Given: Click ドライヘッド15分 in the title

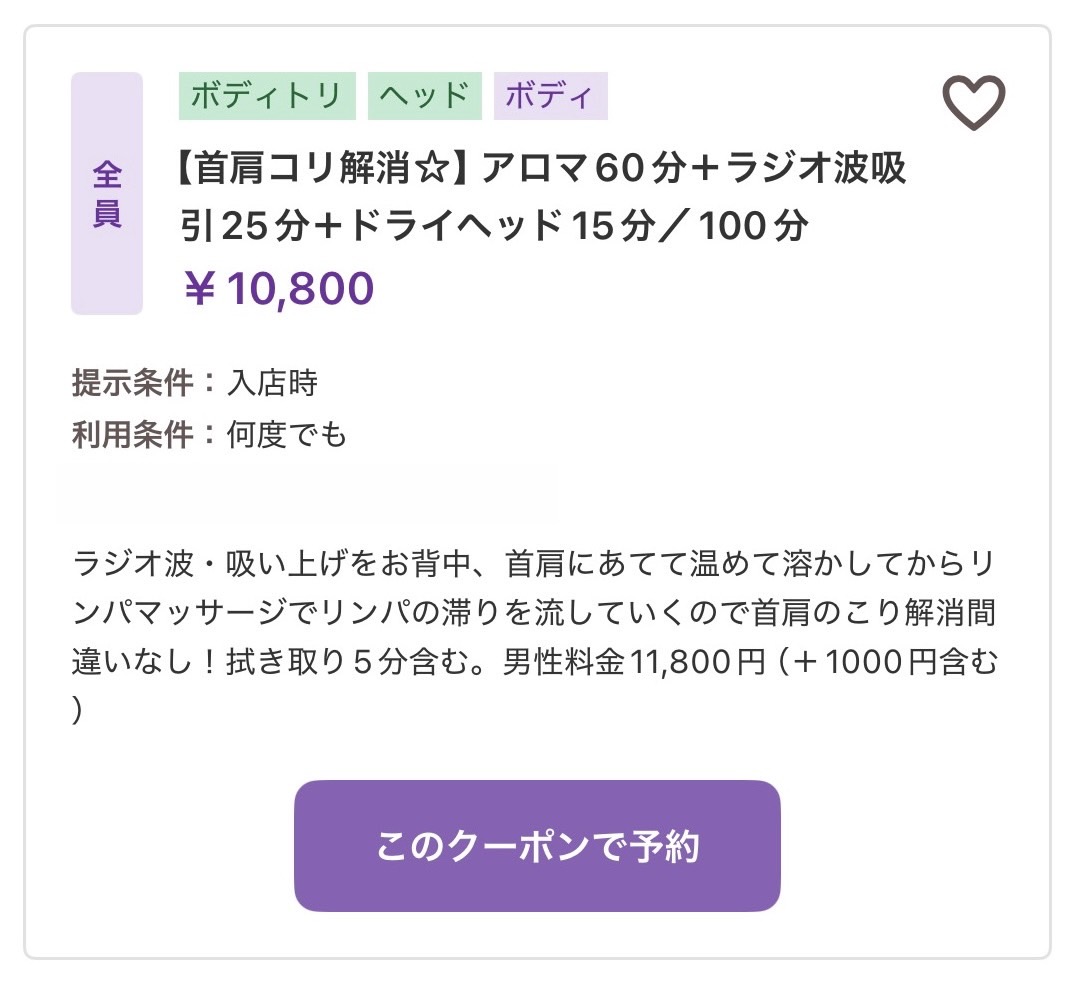Looking at the screenshot, I should tap(502, 226).
